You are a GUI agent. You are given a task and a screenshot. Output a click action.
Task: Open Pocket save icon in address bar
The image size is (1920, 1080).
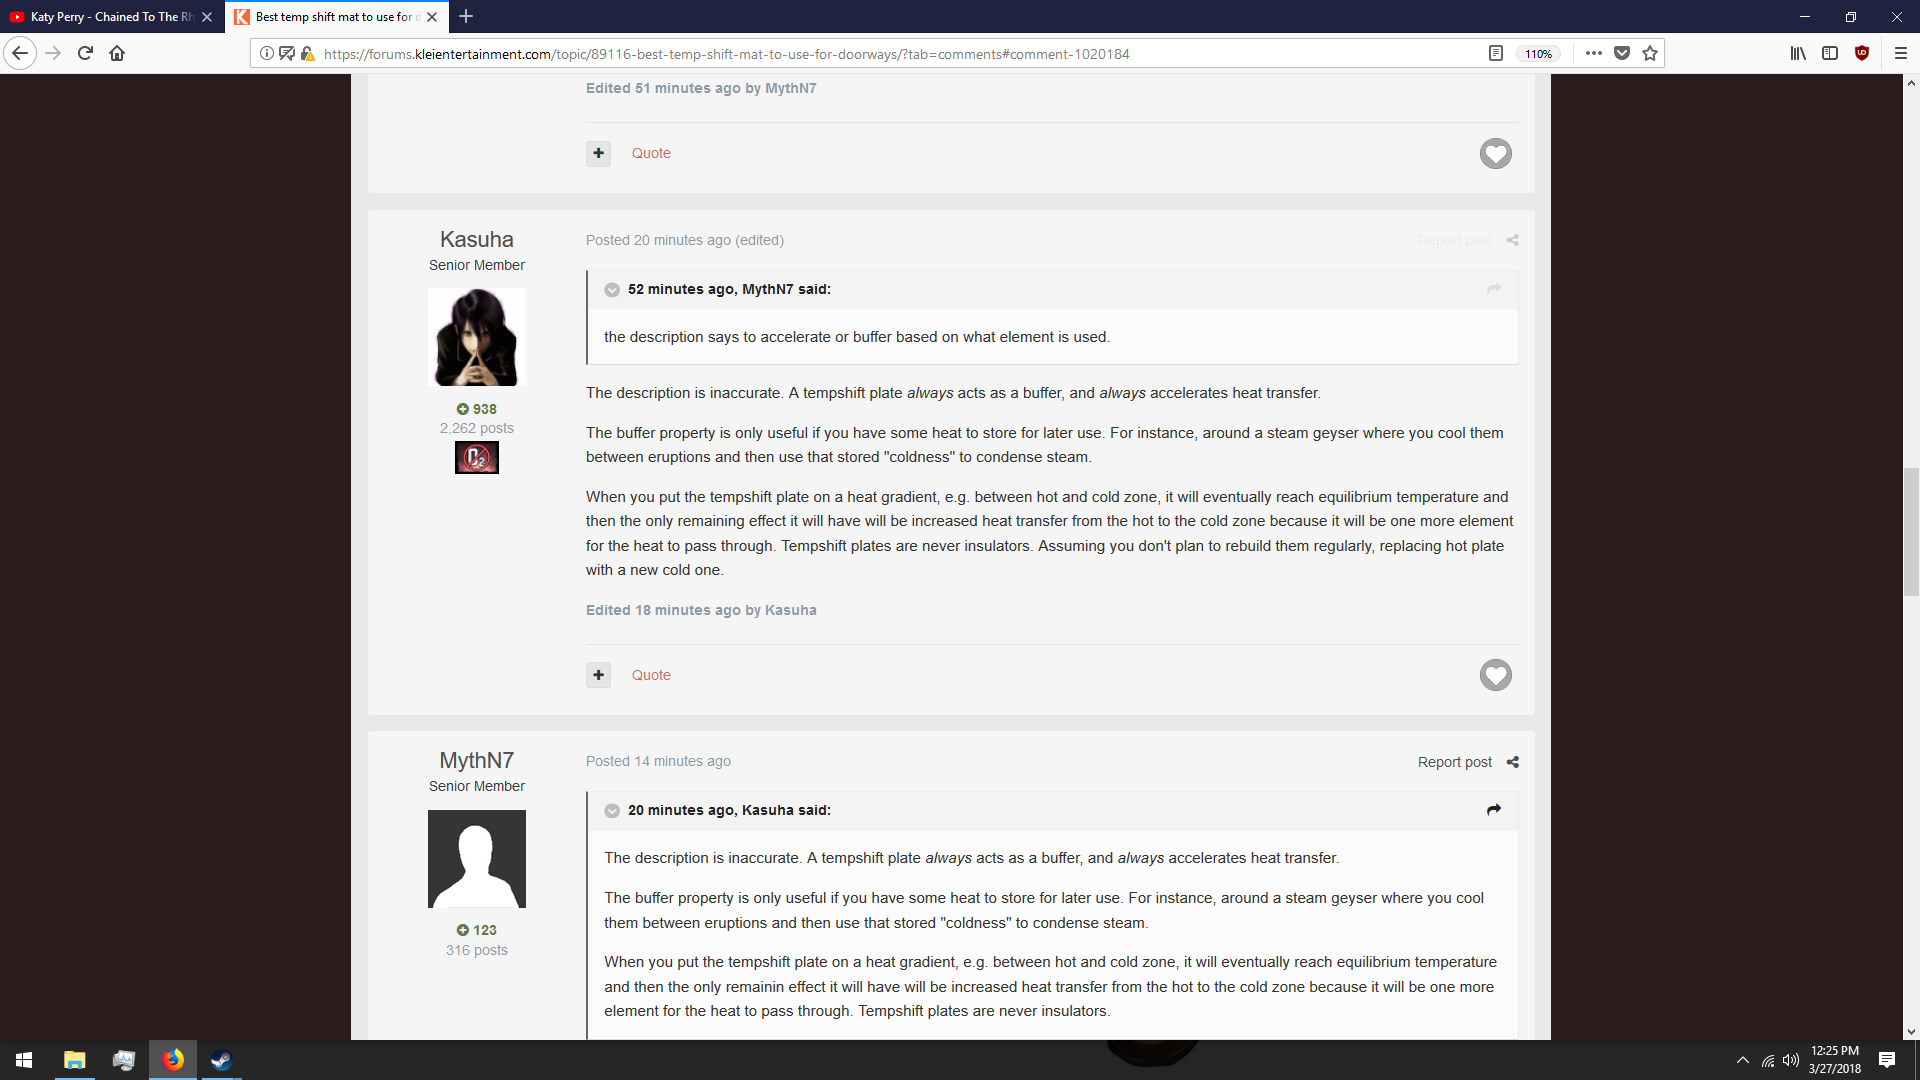click(1622, 54)
